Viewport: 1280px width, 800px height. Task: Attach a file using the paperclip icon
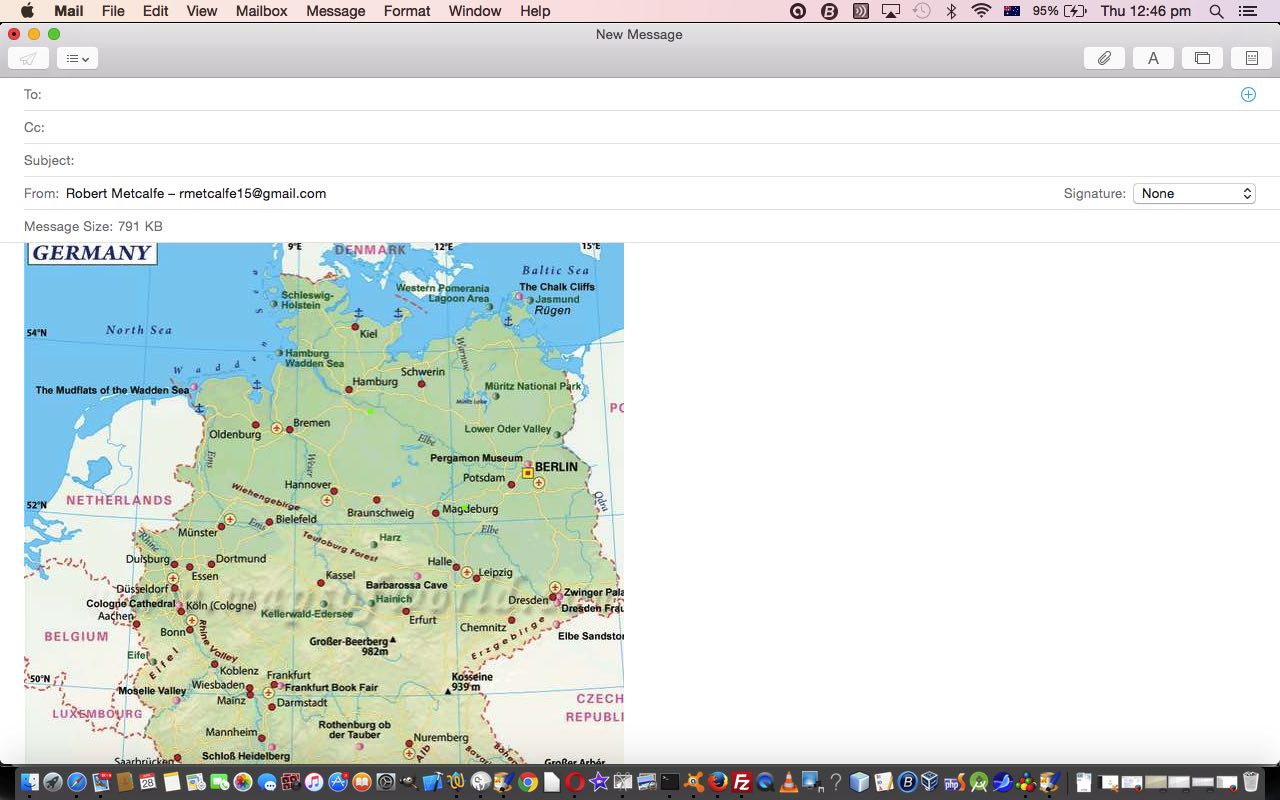1104,58
